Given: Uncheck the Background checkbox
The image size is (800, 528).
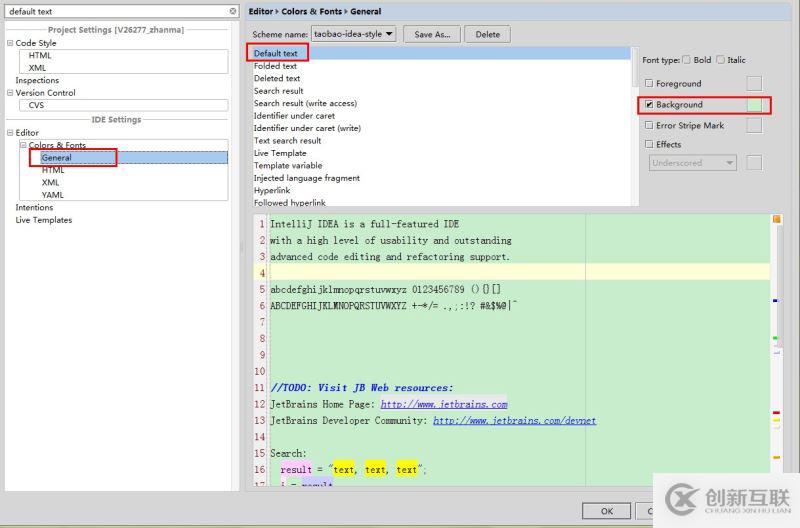Looking at the screenshot, I should pos(650,105).
